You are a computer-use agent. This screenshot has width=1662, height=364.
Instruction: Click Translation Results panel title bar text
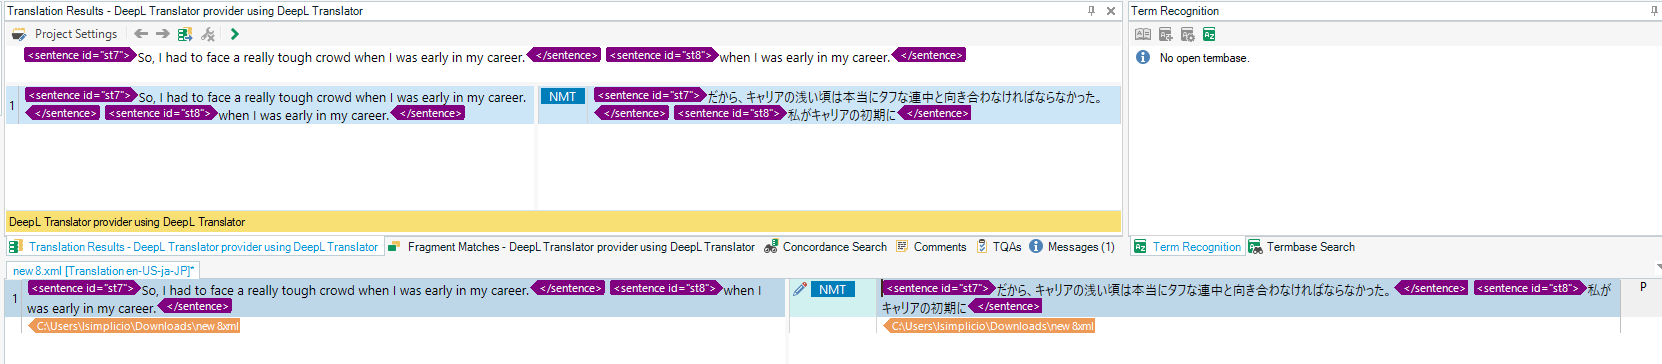pos(185,11)
